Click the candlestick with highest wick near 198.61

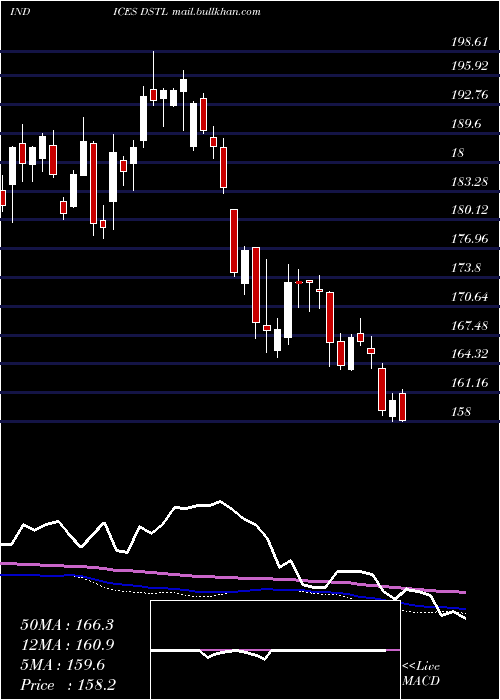point(154,78)
